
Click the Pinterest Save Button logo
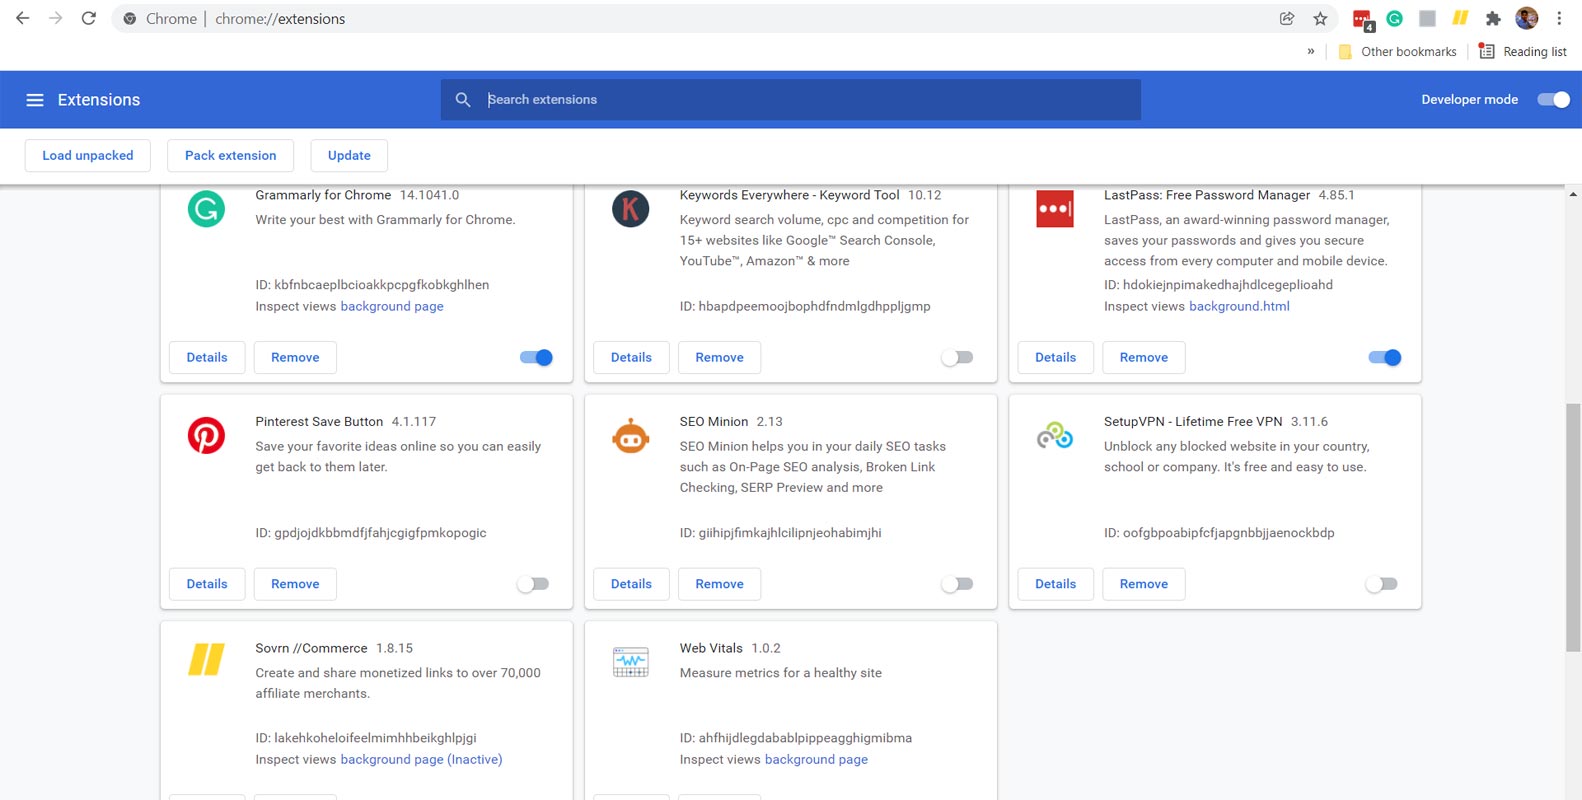pos(206,436)
